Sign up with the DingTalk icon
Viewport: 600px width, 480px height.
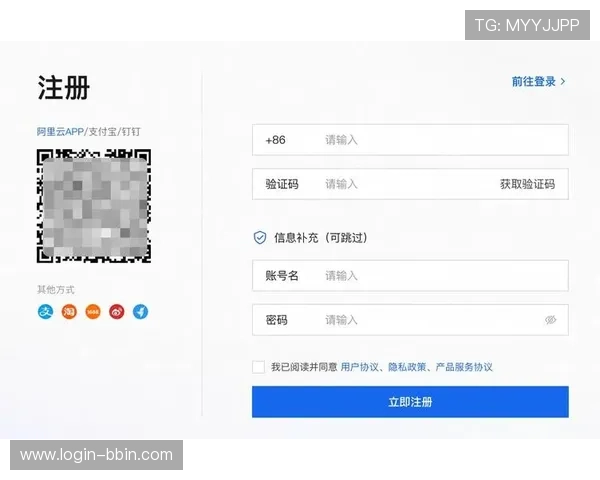(140, 312)
